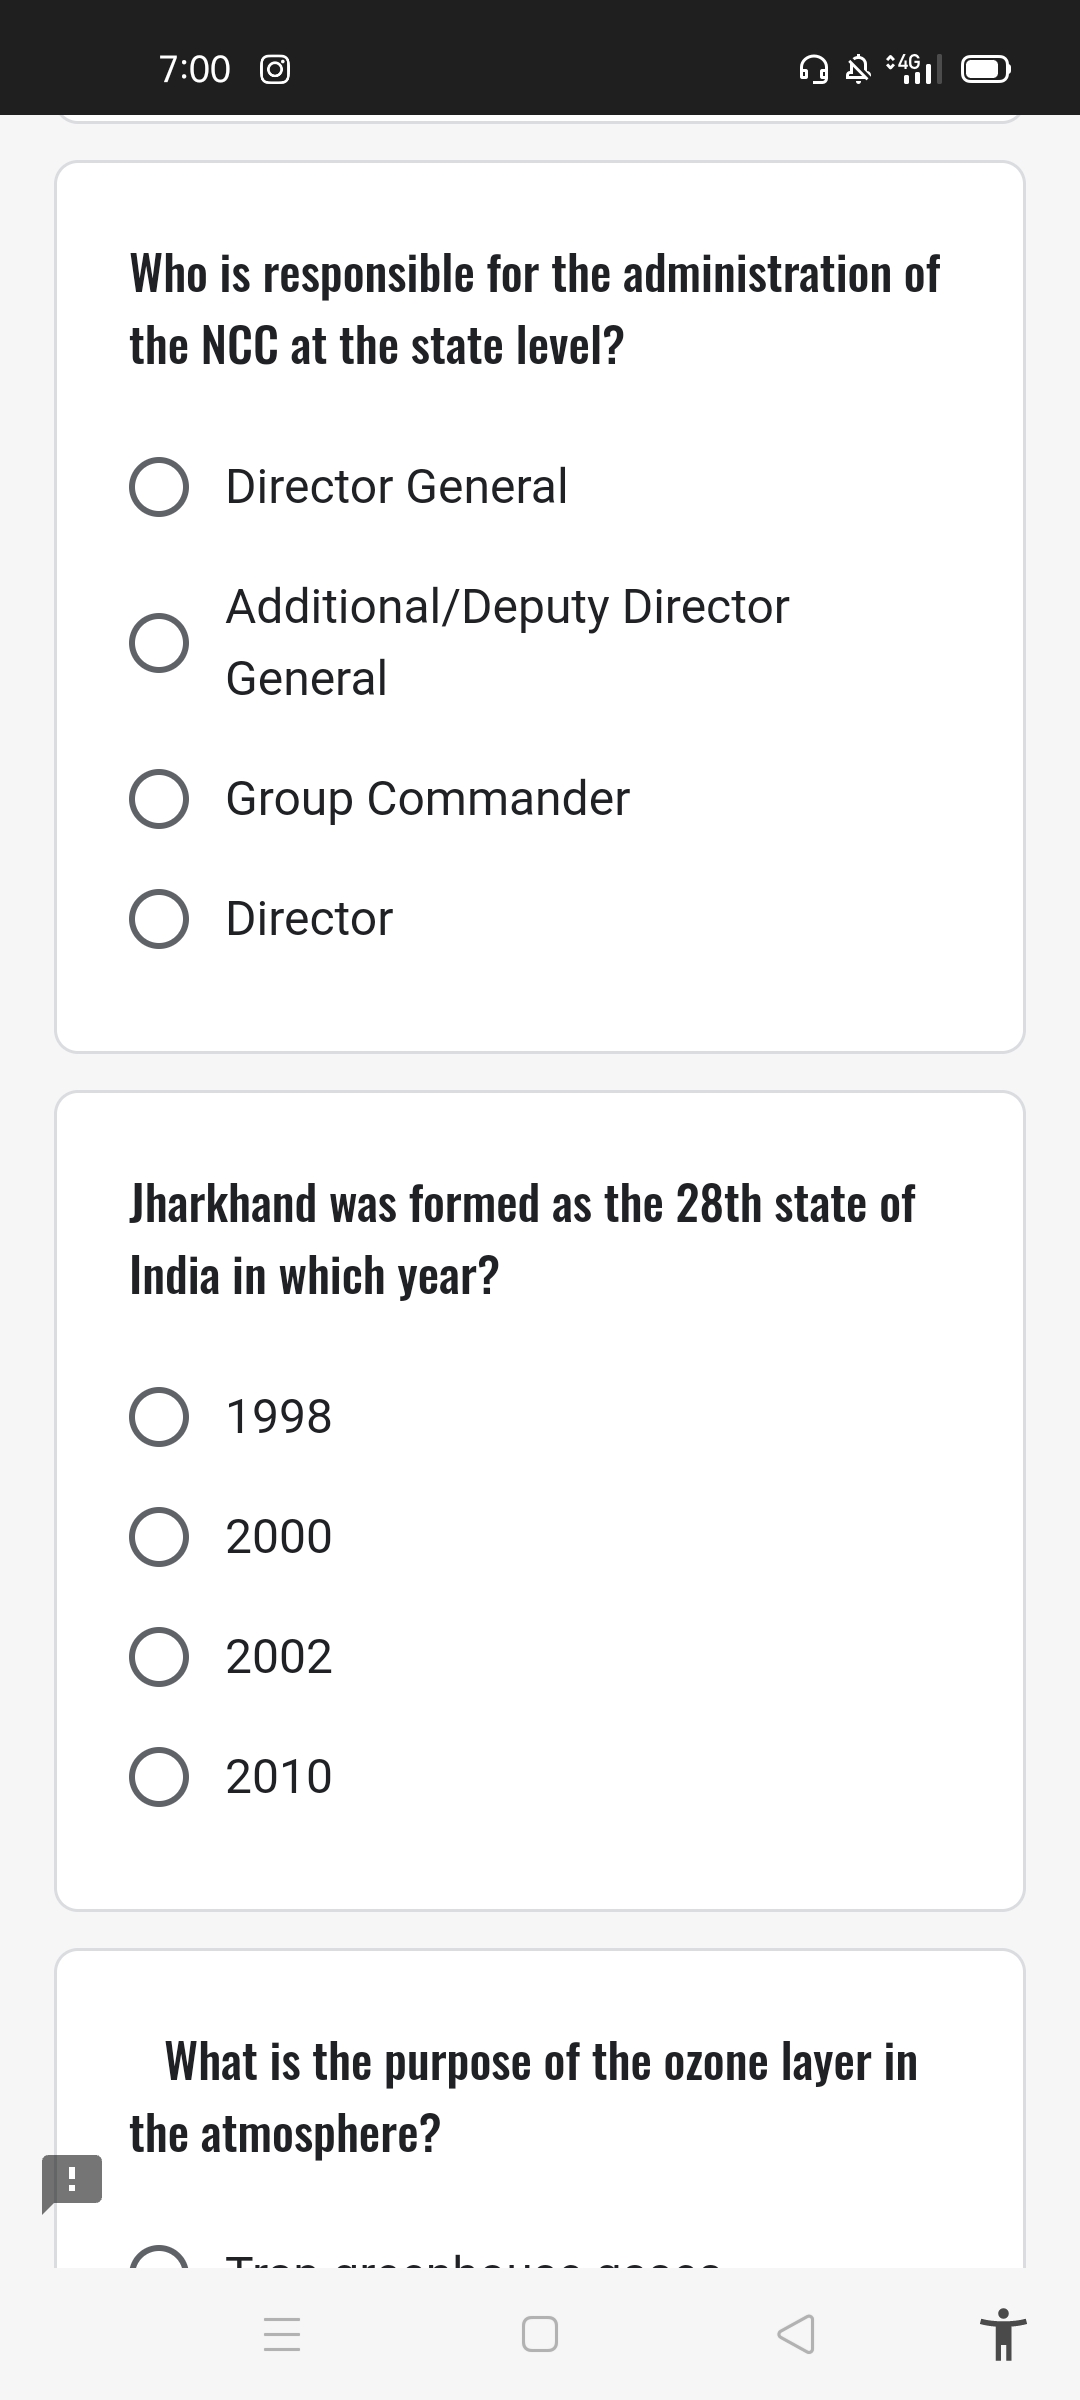Tap the headphones status icon
This screenshot has width=1080, height=2400.
pyautogui.click(x=813, y=69)
